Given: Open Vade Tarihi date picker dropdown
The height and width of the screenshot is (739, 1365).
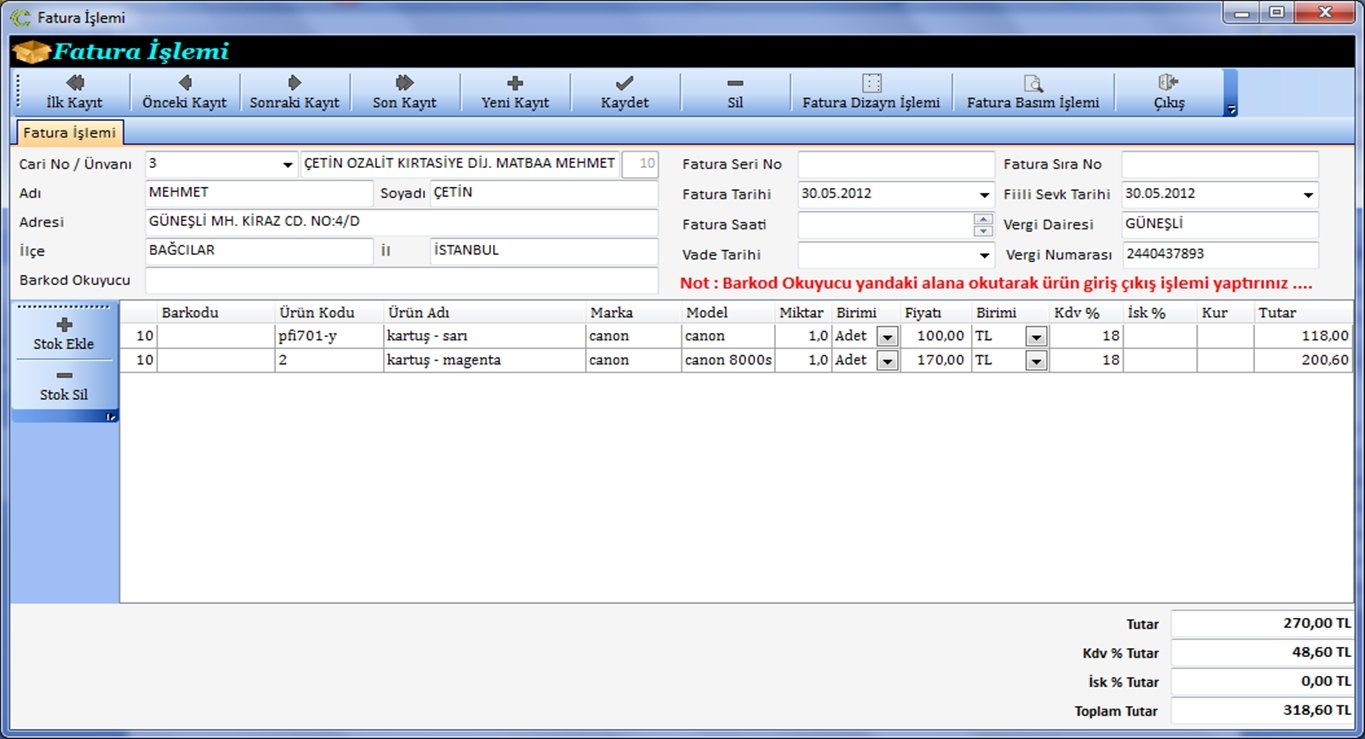Looking at the screenshot, I should click(985, 256).
